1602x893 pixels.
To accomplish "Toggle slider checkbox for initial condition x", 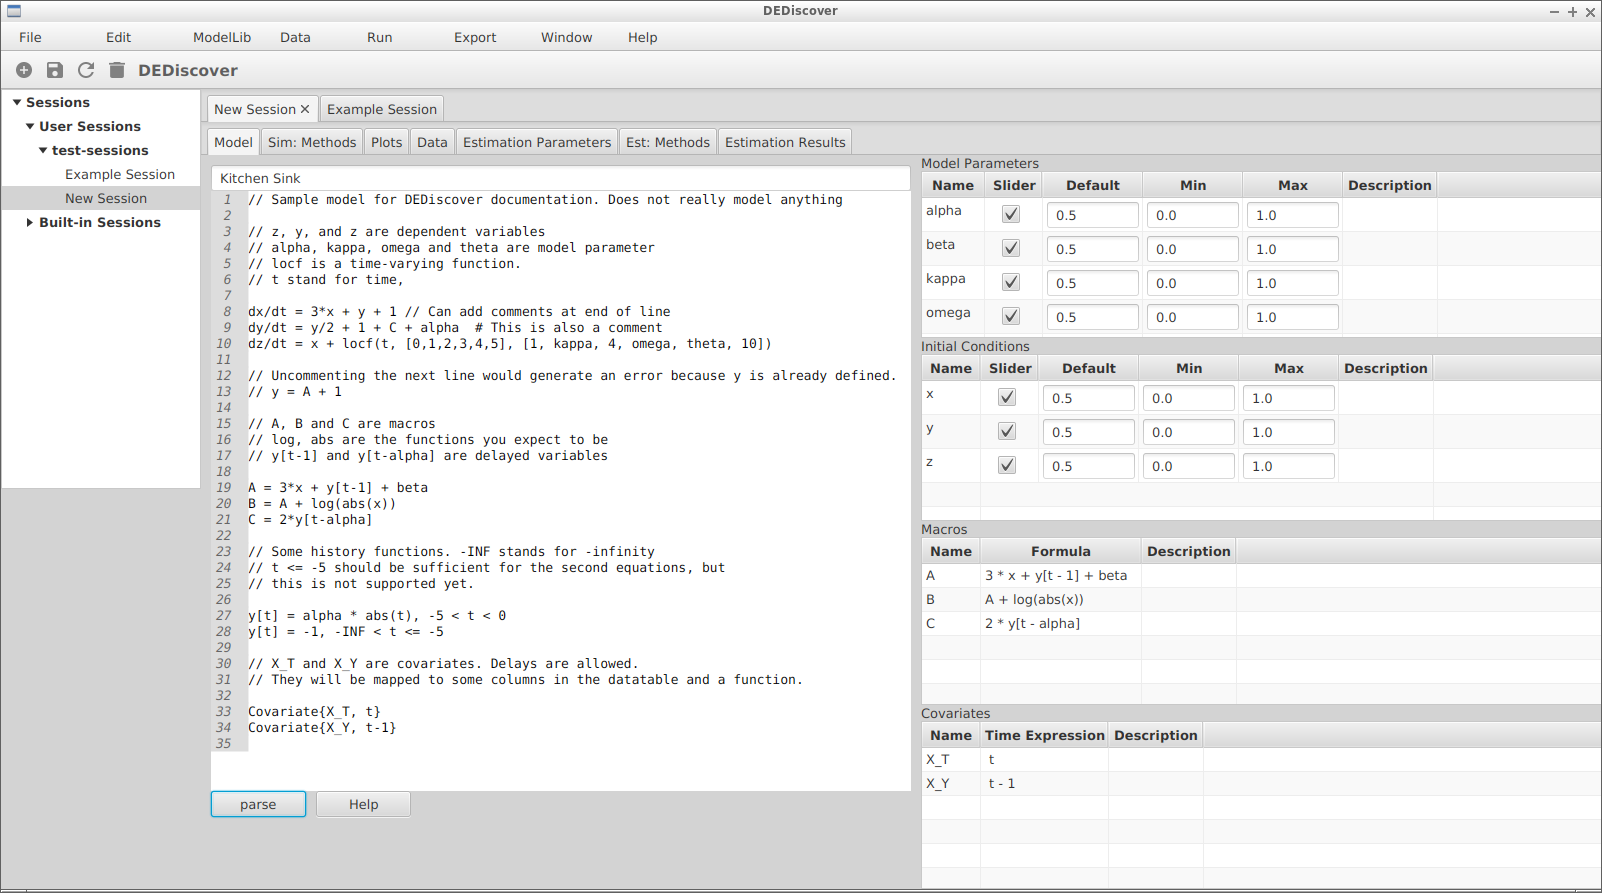I will (1007, 397).
